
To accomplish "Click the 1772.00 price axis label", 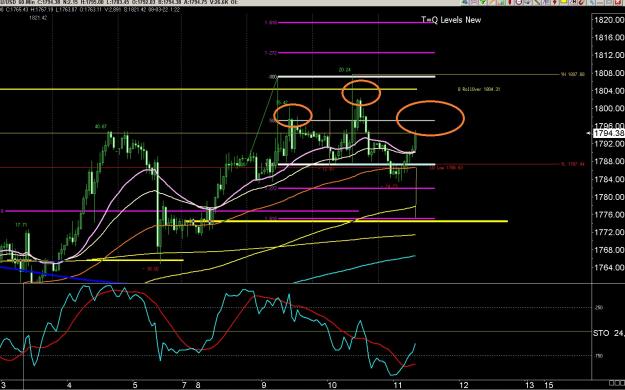I will pyautogui.click(x=609, y=232).
